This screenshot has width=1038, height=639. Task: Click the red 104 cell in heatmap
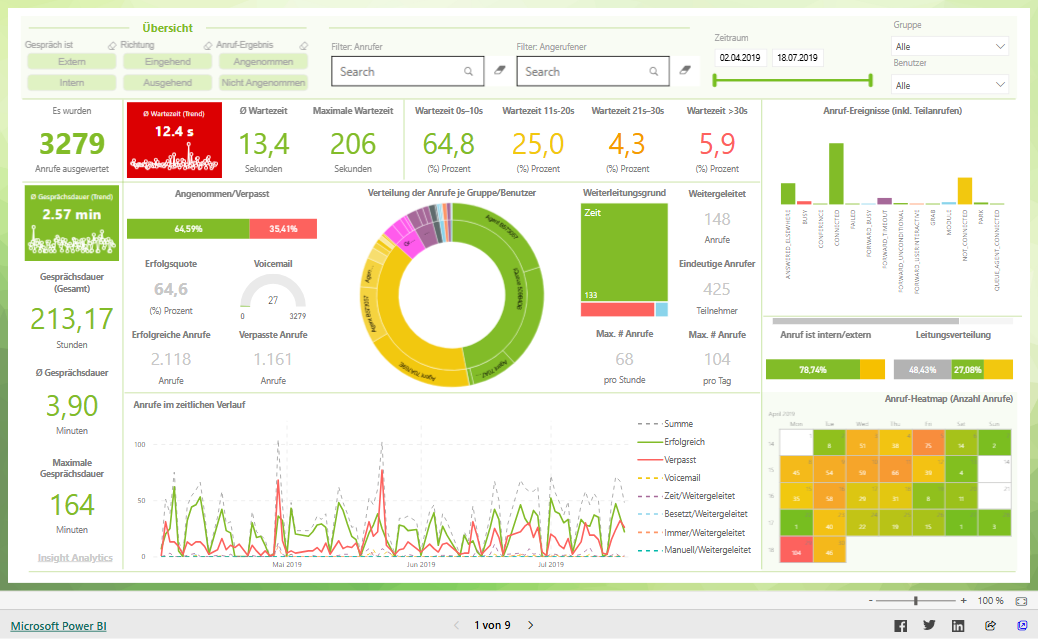(x=796, y=550)
